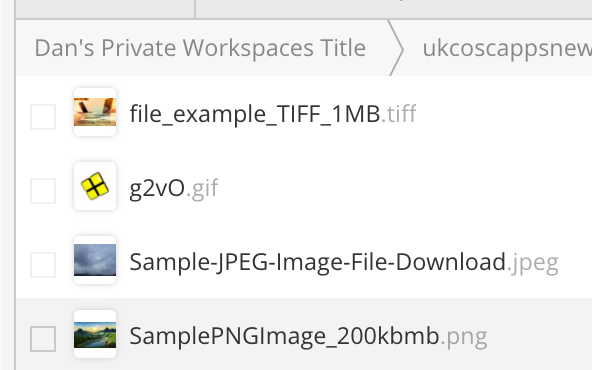Open Sample-JPEG-Image-File-Download.jpeg by its name
The image size is (592, 370).
pyautogui.click(x=344, y=262)
